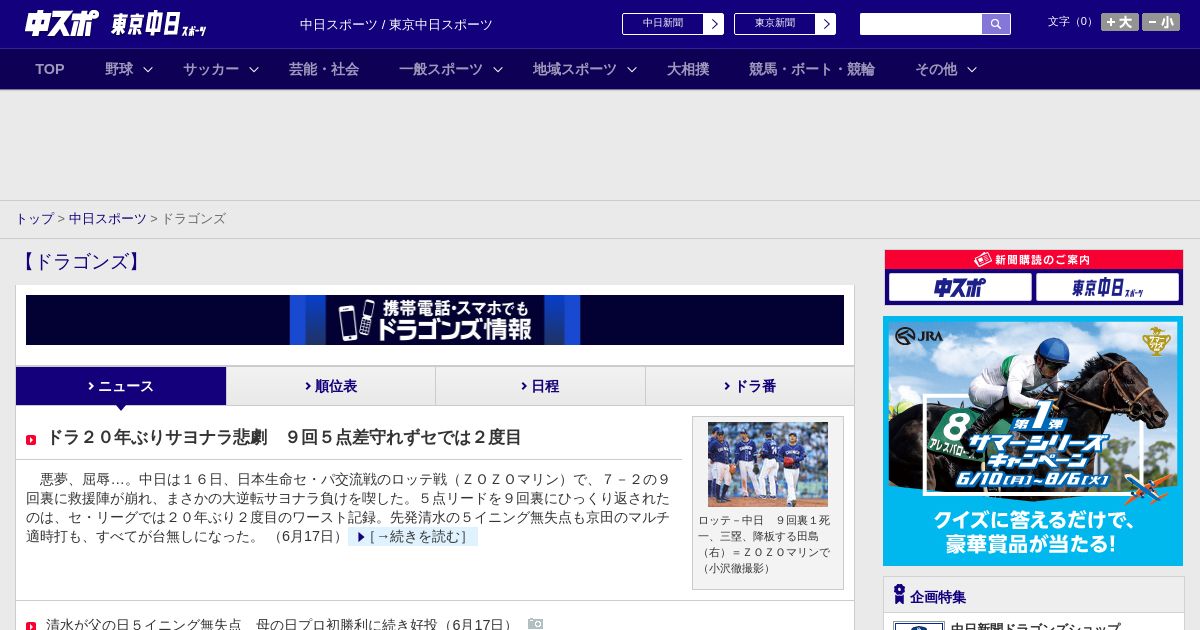Click the 中スポ logo in header
The height and width of the screenshot is (630, 1200).
[x=61, y=23]
